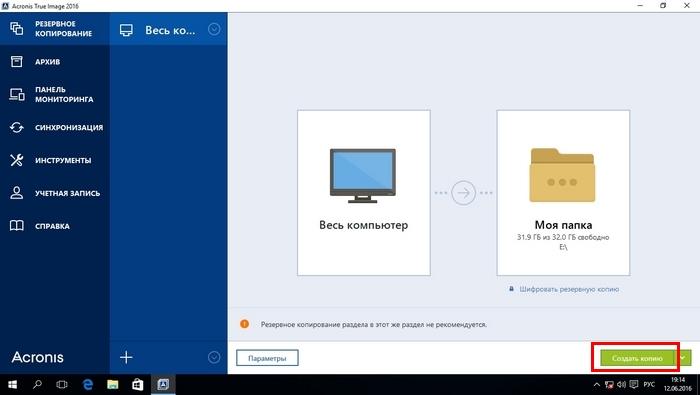700x395 pixels.
Task: Open Microsoft Edge from the taskbar
Action: pyautogui.click(x=88, y=384)
